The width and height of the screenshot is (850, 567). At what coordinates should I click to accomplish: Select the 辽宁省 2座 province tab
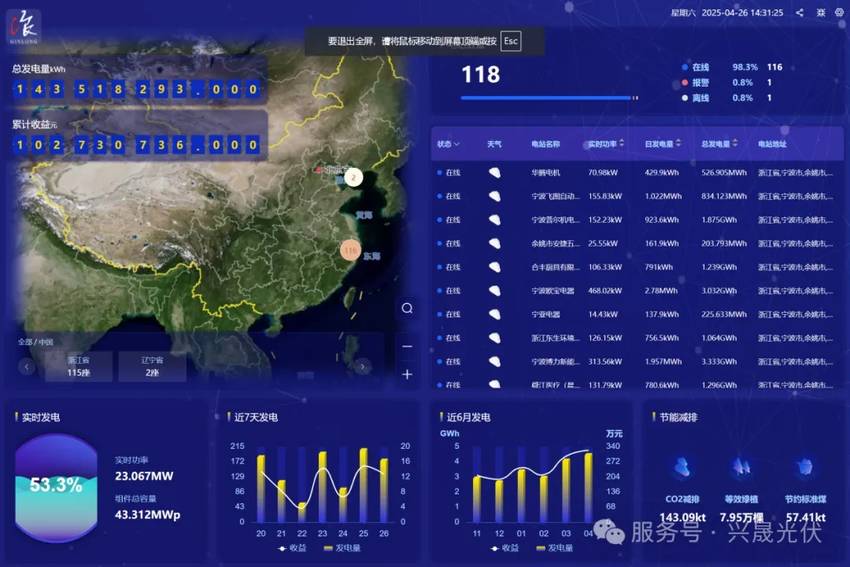pos(151,366)
